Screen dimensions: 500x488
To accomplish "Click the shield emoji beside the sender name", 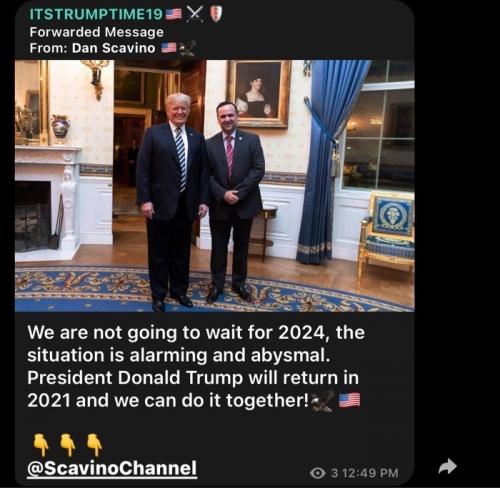I will click(216, 14).
